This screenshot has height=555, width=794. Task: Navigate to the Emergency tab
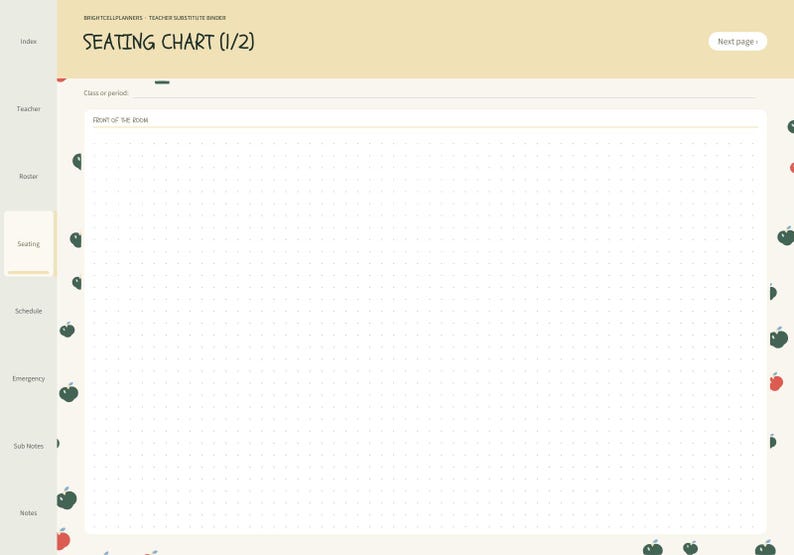(28, 378)
